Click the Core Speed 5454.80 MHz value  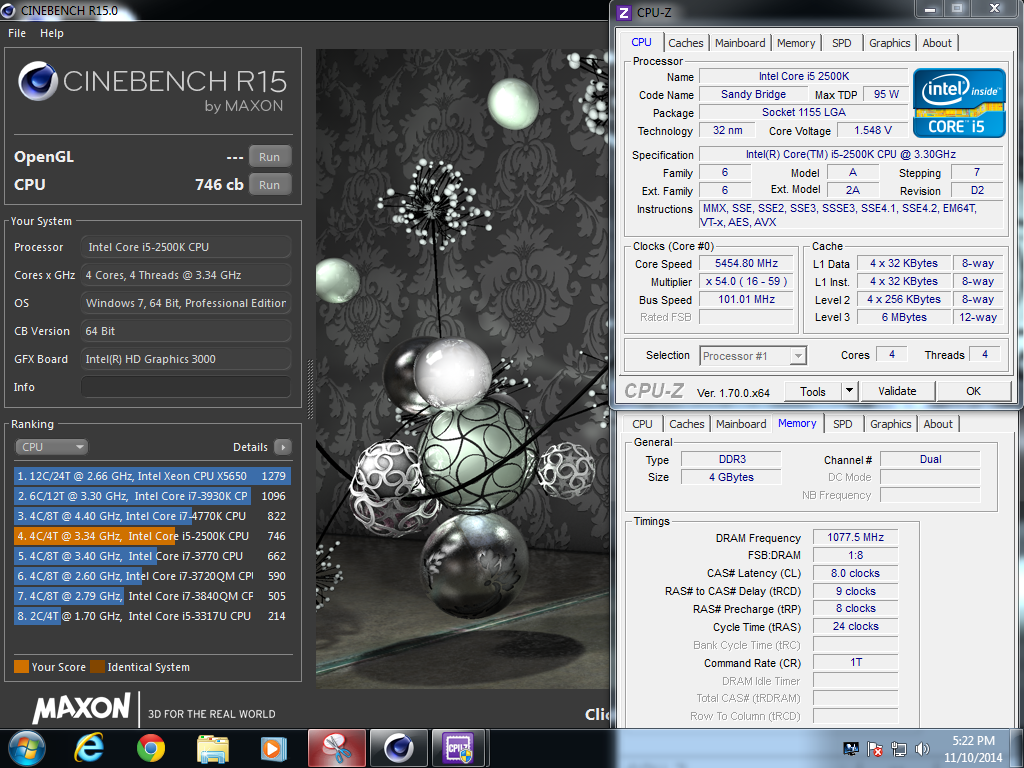point(746,263)
